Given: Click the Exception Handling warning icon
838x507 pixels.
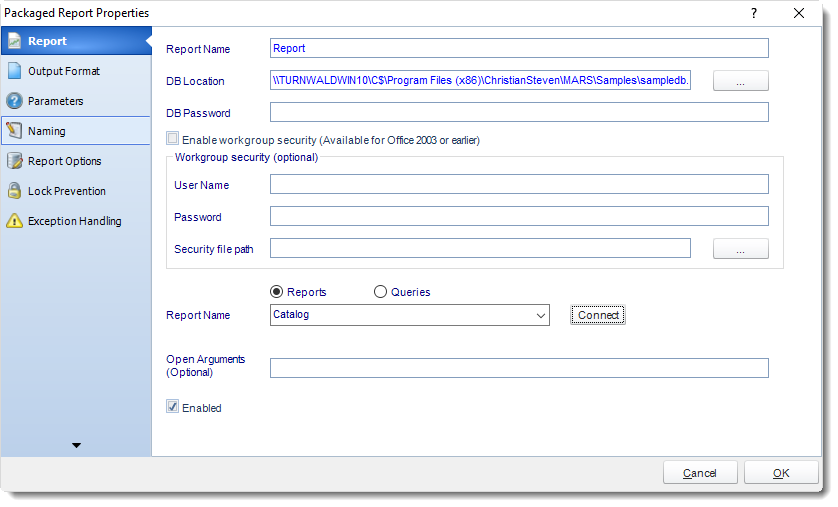Looking at the screenshot, I should [14, 221].
